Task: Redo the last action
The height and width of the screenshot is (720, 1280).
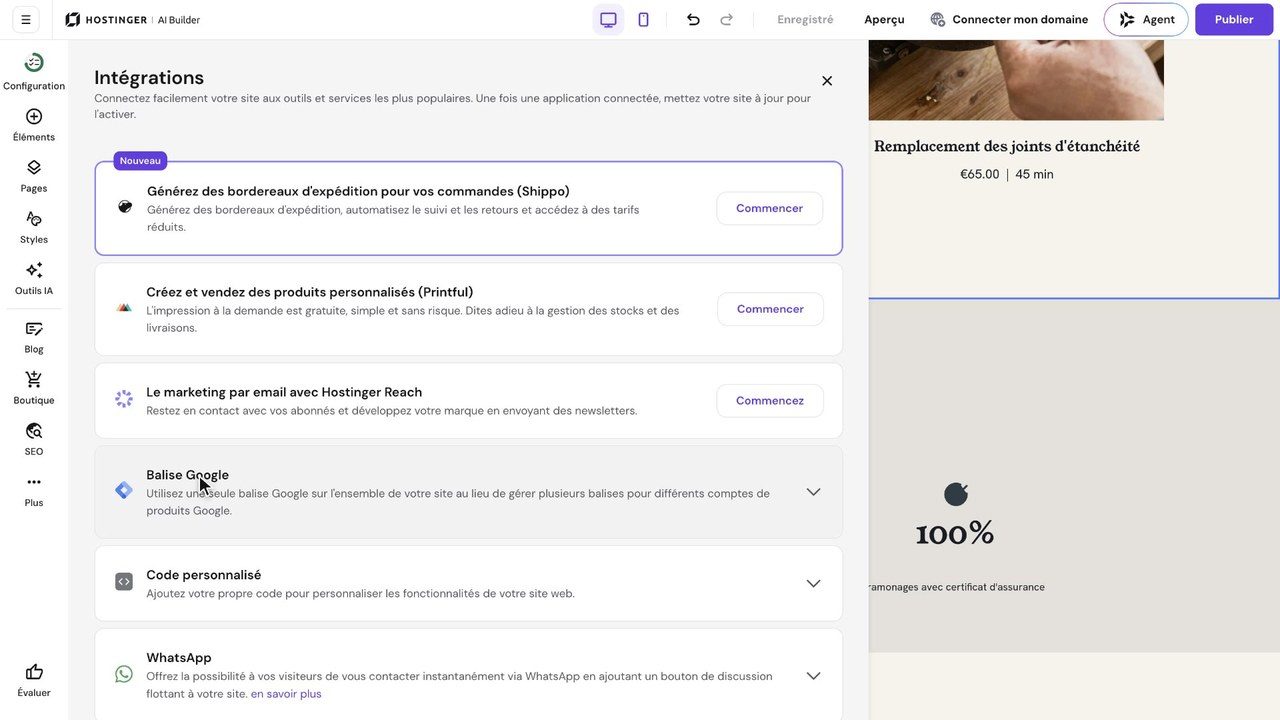Action: 727,19
